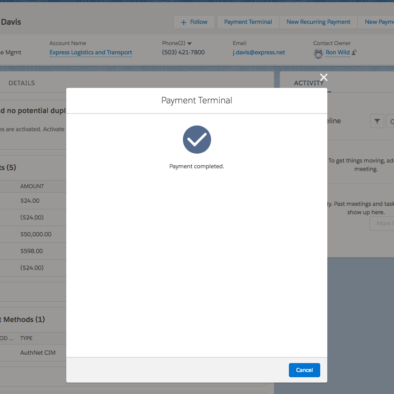Expand the Phone(2) dropdown arrow
Screen dimensions: 394x394
[189, 43]
